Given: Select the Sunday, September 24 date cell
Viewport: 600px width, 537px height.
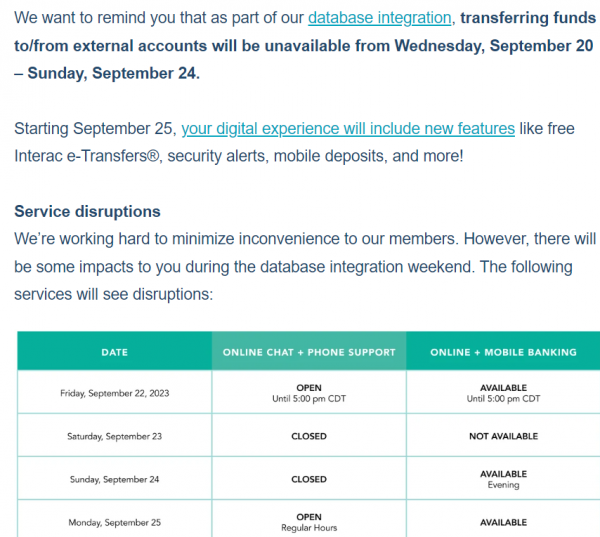Looking at the screenshot, I should point(114,479).
